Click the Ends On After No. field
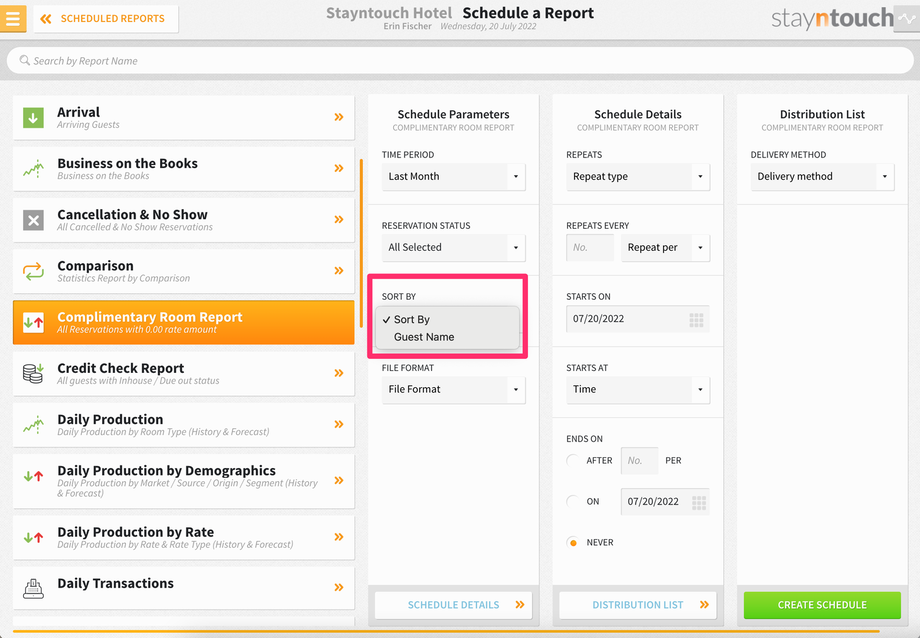 (x=639, y=461)
